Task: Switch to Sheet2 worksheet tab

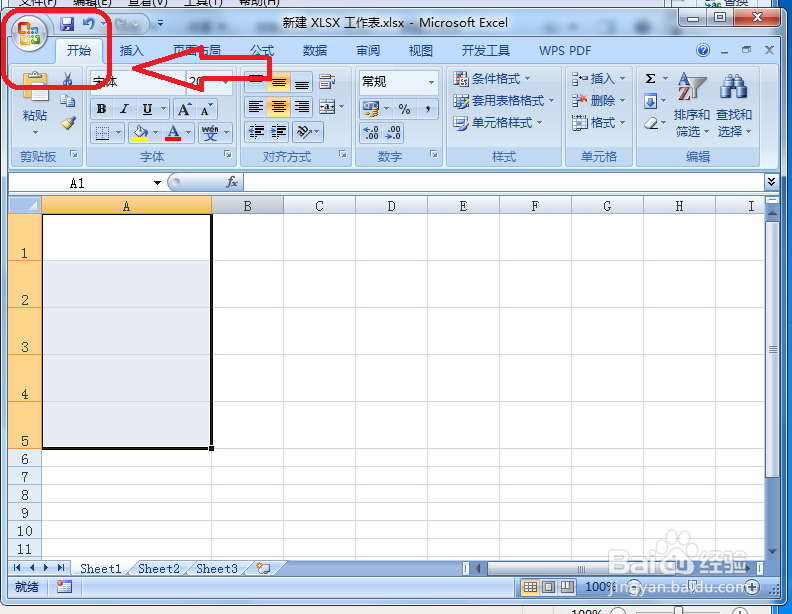Action: pyautogui.click(x=159, y=569)
